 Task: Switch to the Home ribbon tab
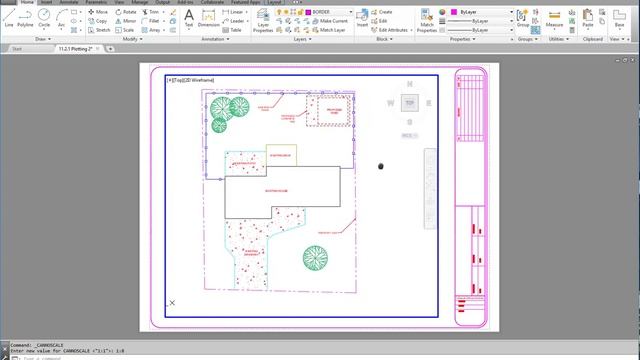(27, 2)
